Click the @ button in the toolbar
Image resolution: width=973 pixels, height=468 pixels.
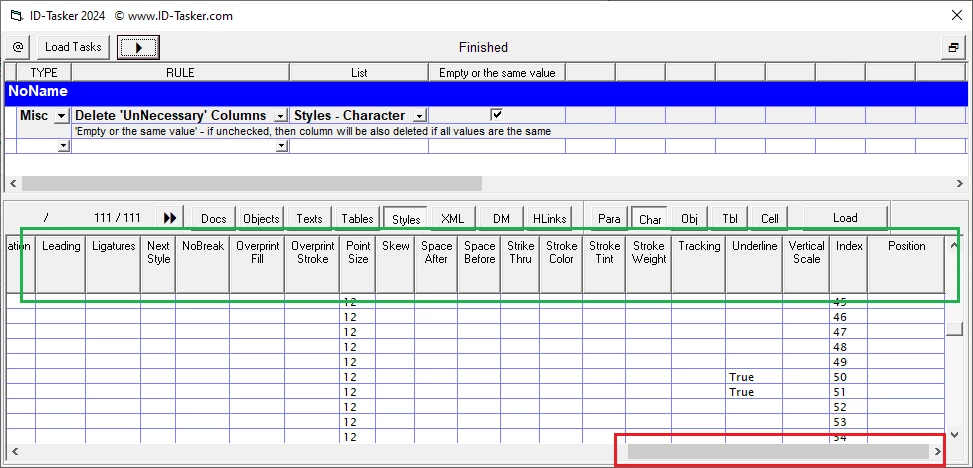click(x=19, y=47)
